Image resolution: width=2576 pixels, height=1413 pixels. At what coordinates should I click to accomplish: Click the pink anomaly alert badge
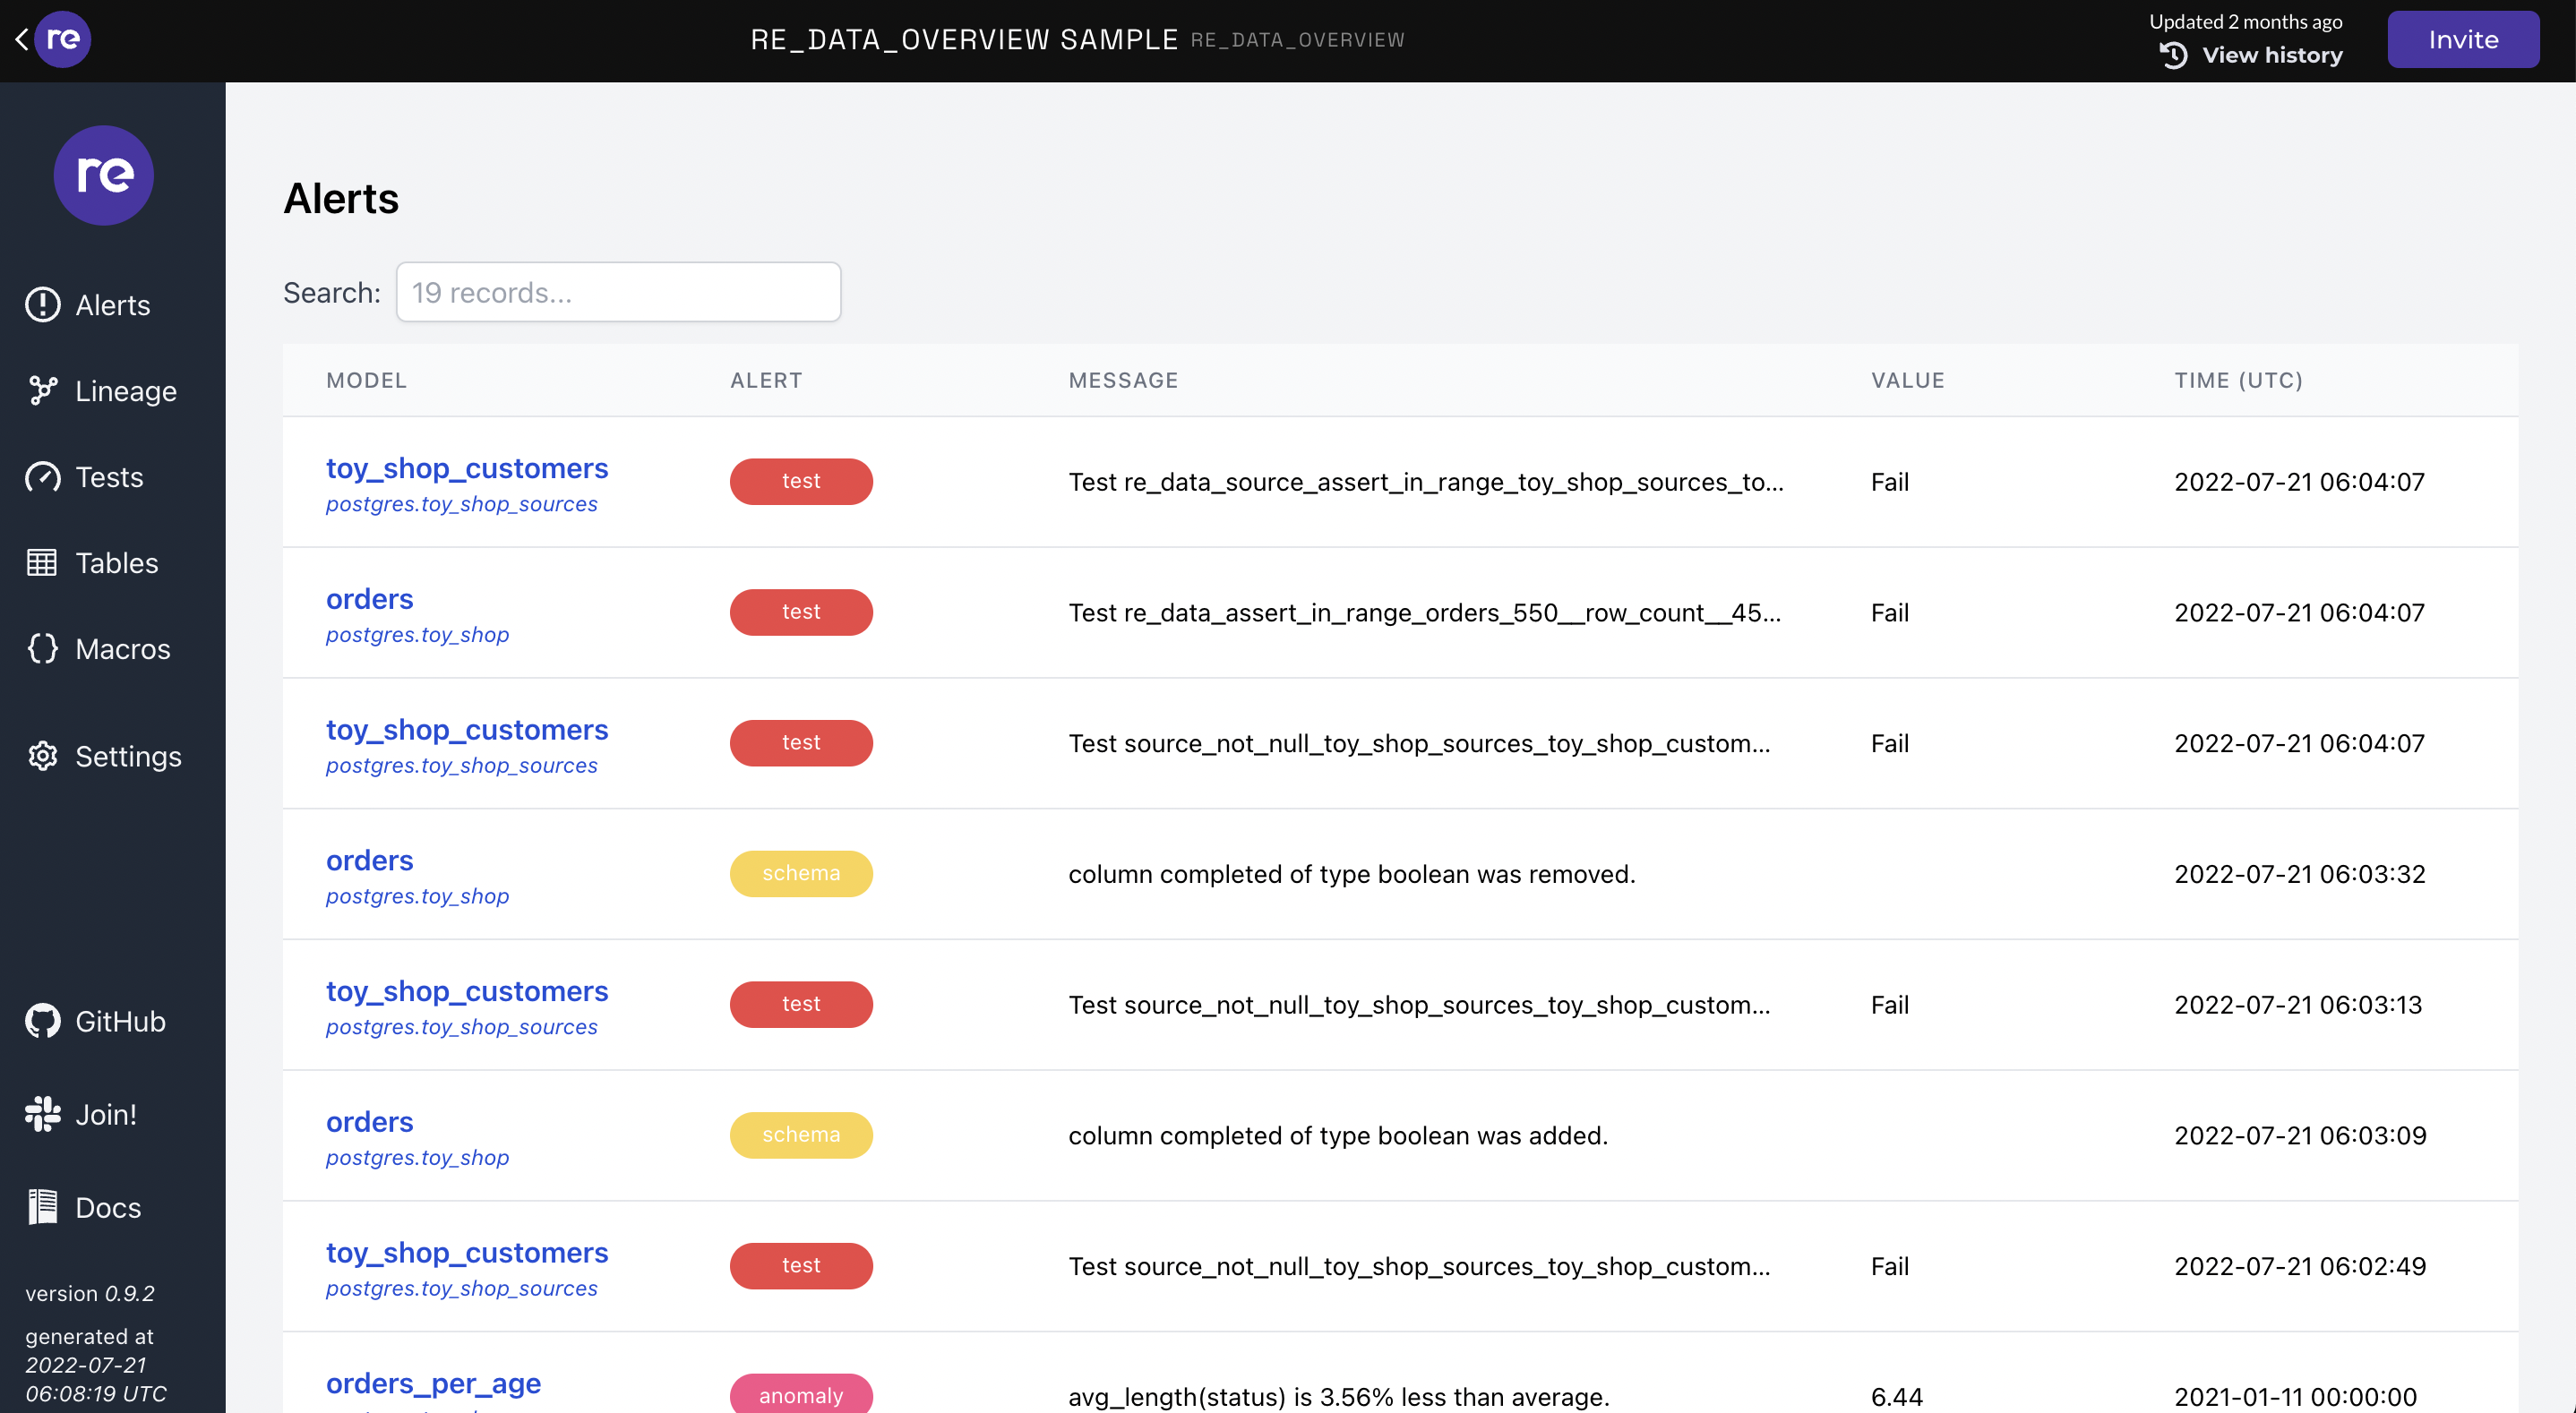click(x=801, y=1393)
